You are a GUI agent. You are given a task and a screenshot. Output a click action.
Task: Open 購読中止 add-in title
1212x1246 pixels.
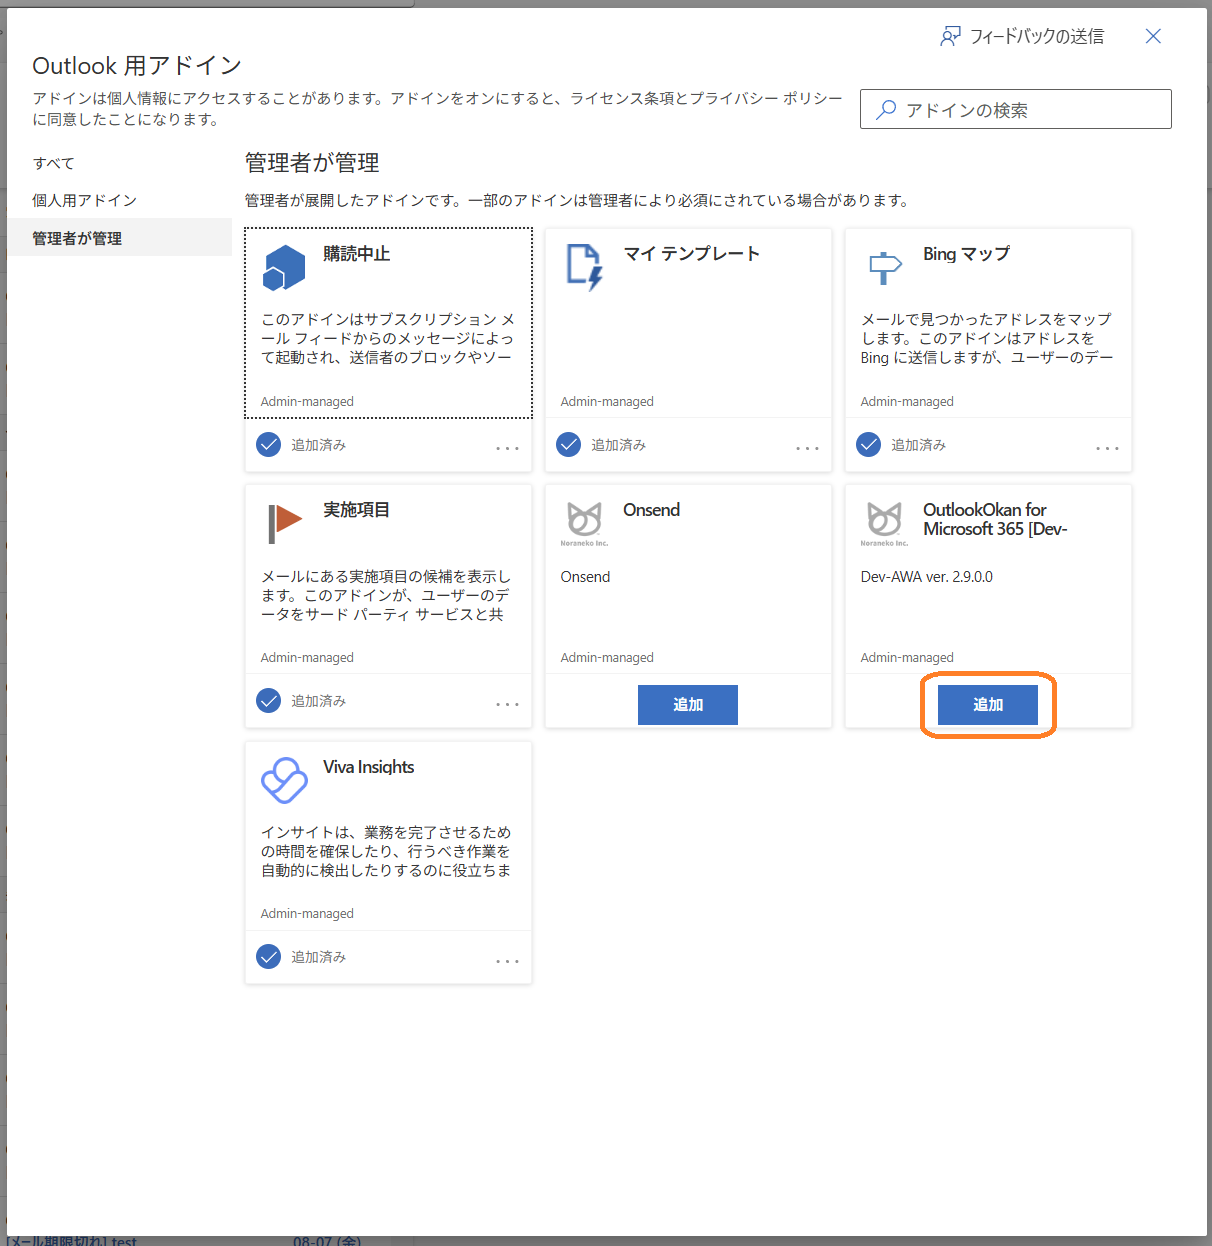(x=356, y=254)
